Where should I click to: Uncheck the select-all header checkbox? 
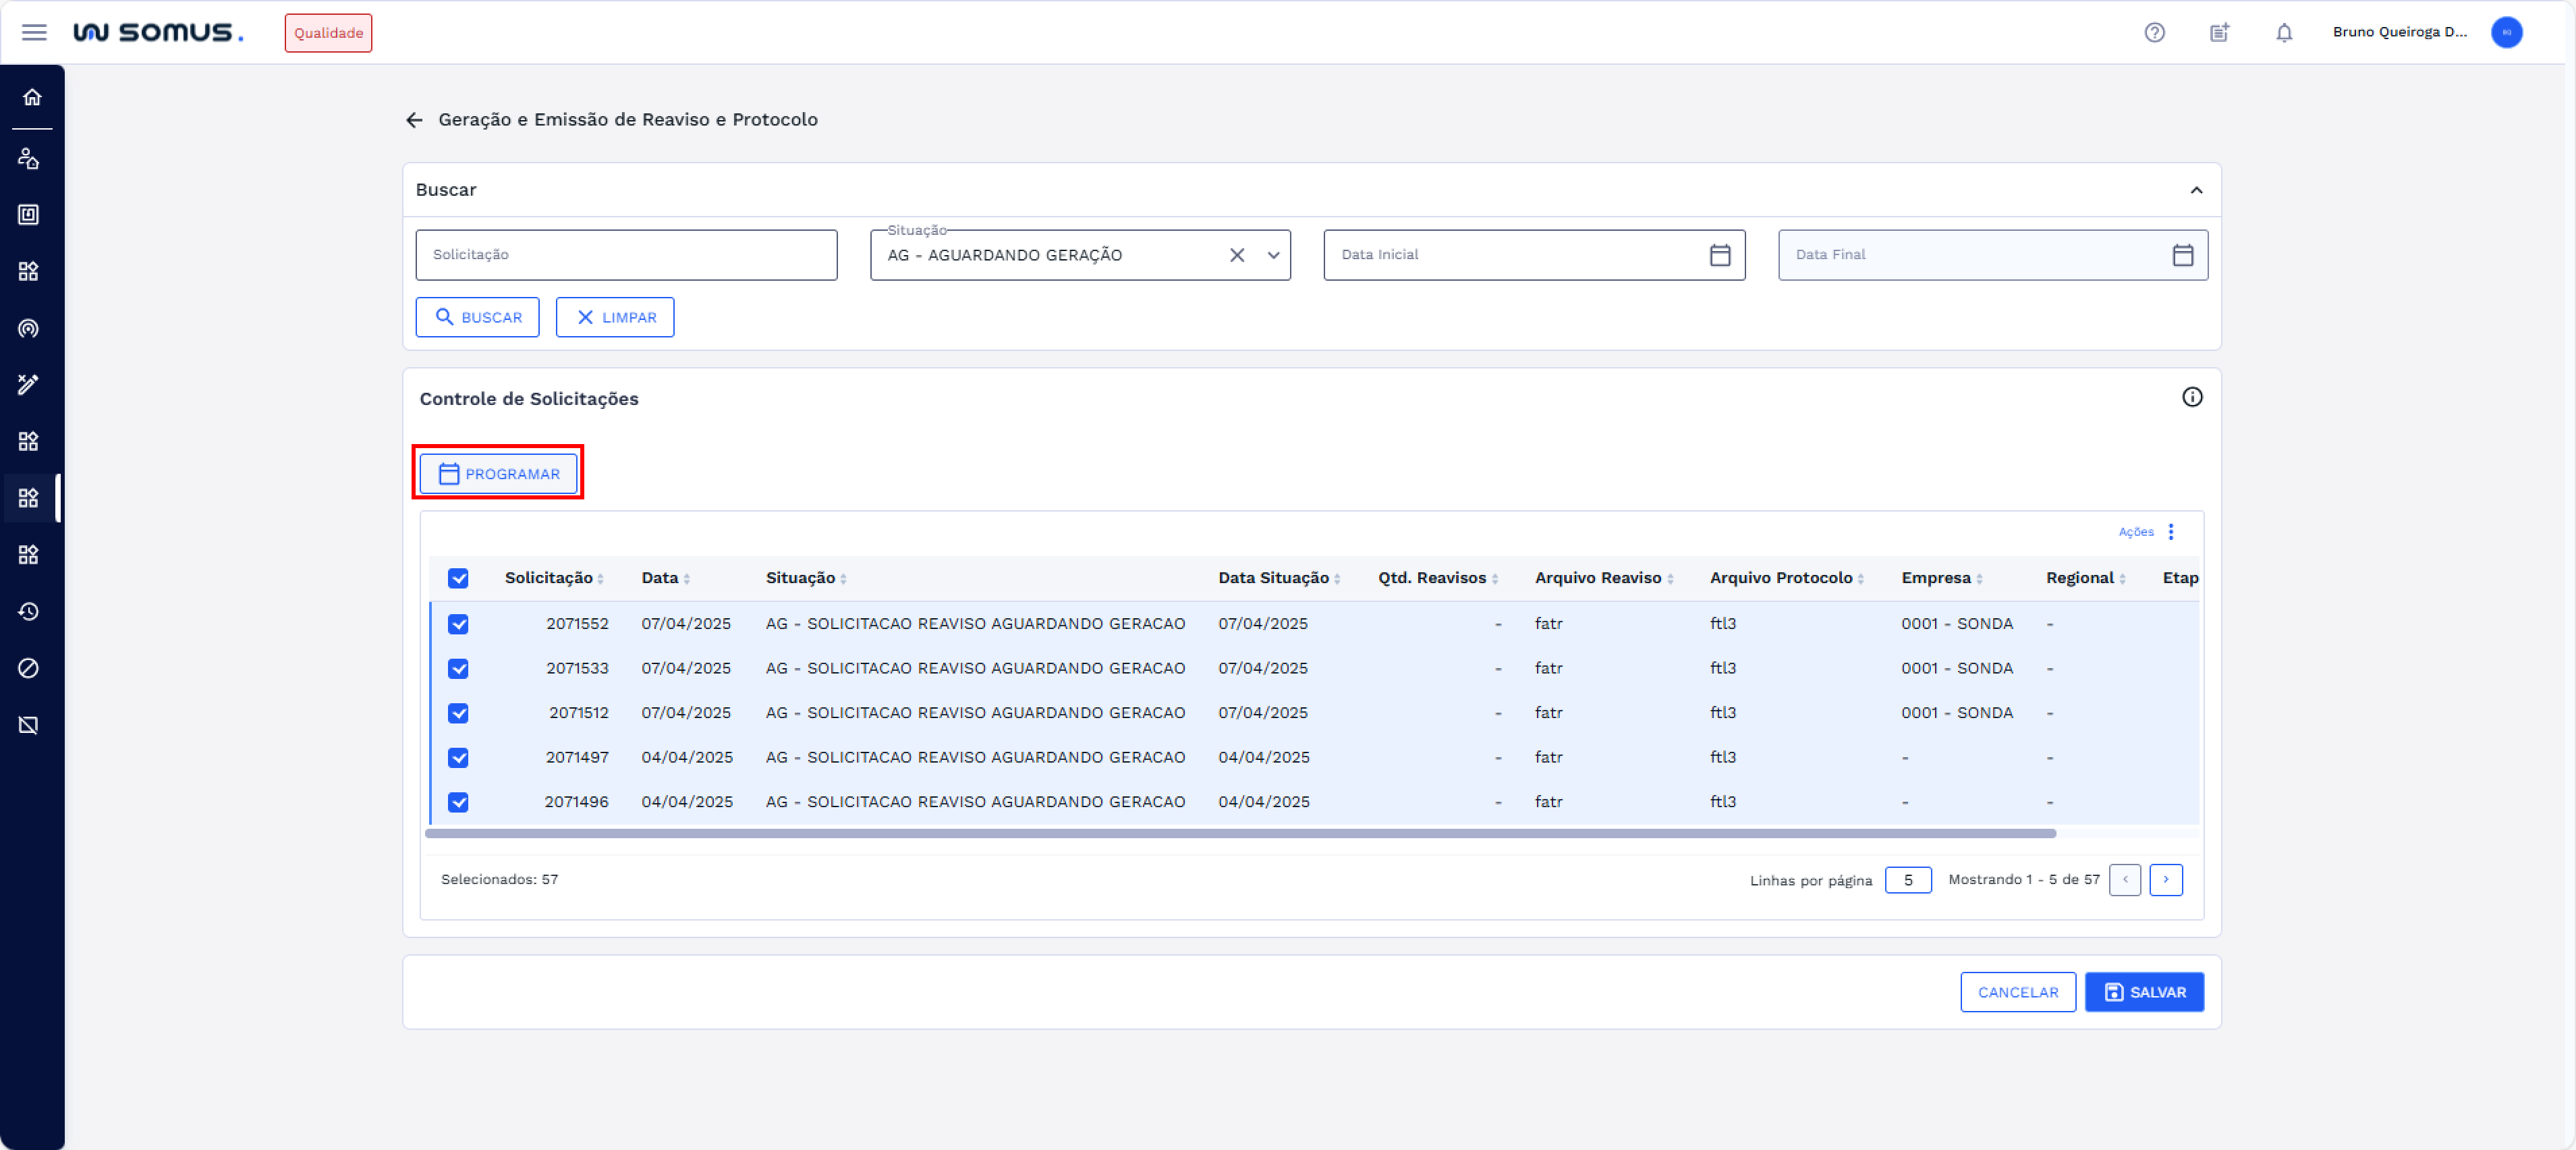[458, 578]
